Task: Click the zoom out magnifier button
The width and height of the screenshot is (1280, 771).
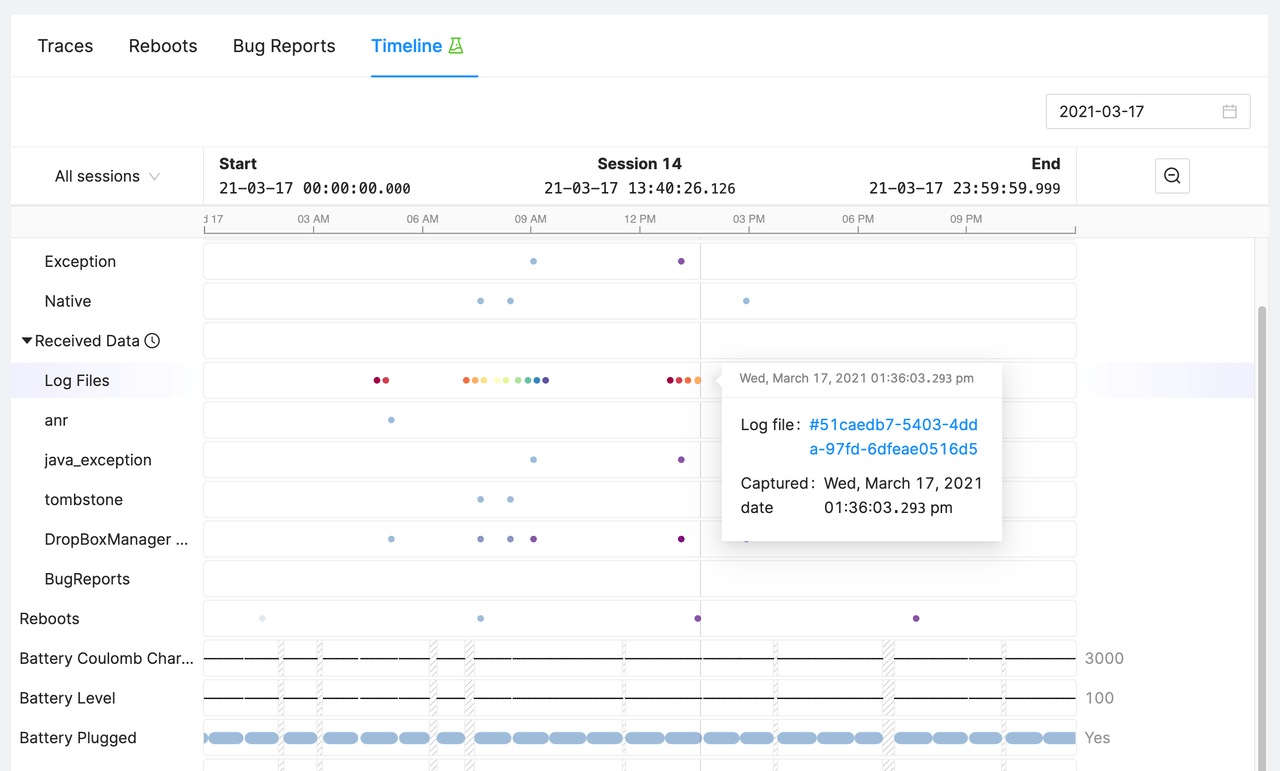Action: [x=1172, y=176]
